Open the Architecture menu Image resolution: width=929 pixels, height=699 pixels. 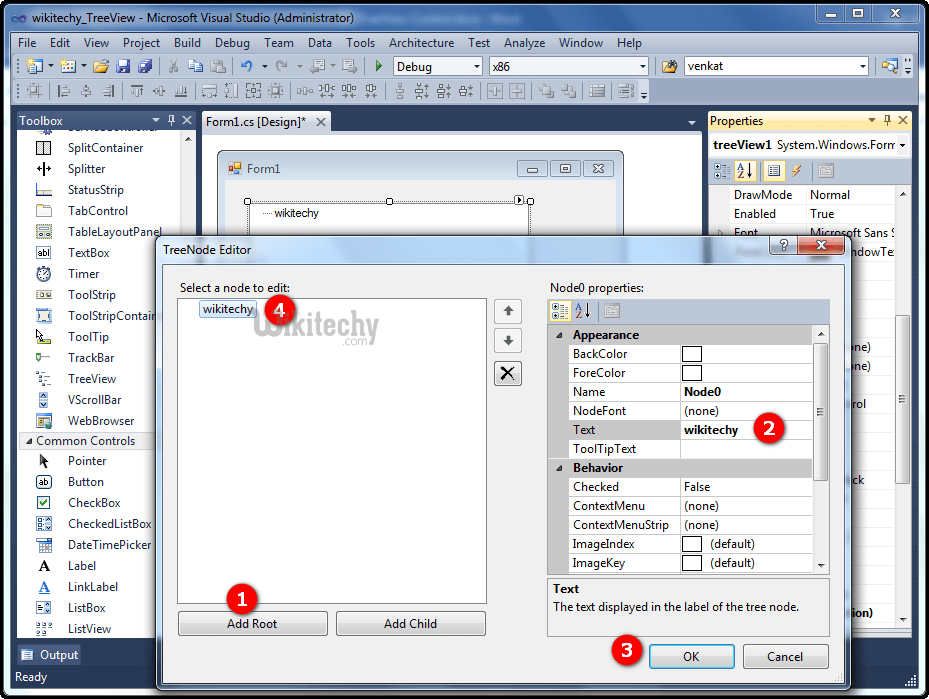pyautogui.click(x=421, y=43)
